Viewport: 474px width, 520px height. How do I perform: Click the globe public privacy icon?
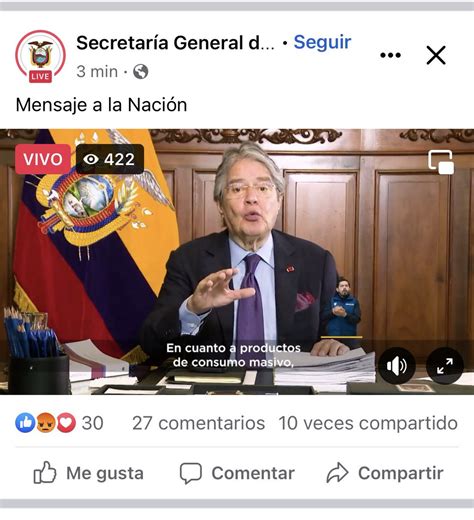coord(141,72)
